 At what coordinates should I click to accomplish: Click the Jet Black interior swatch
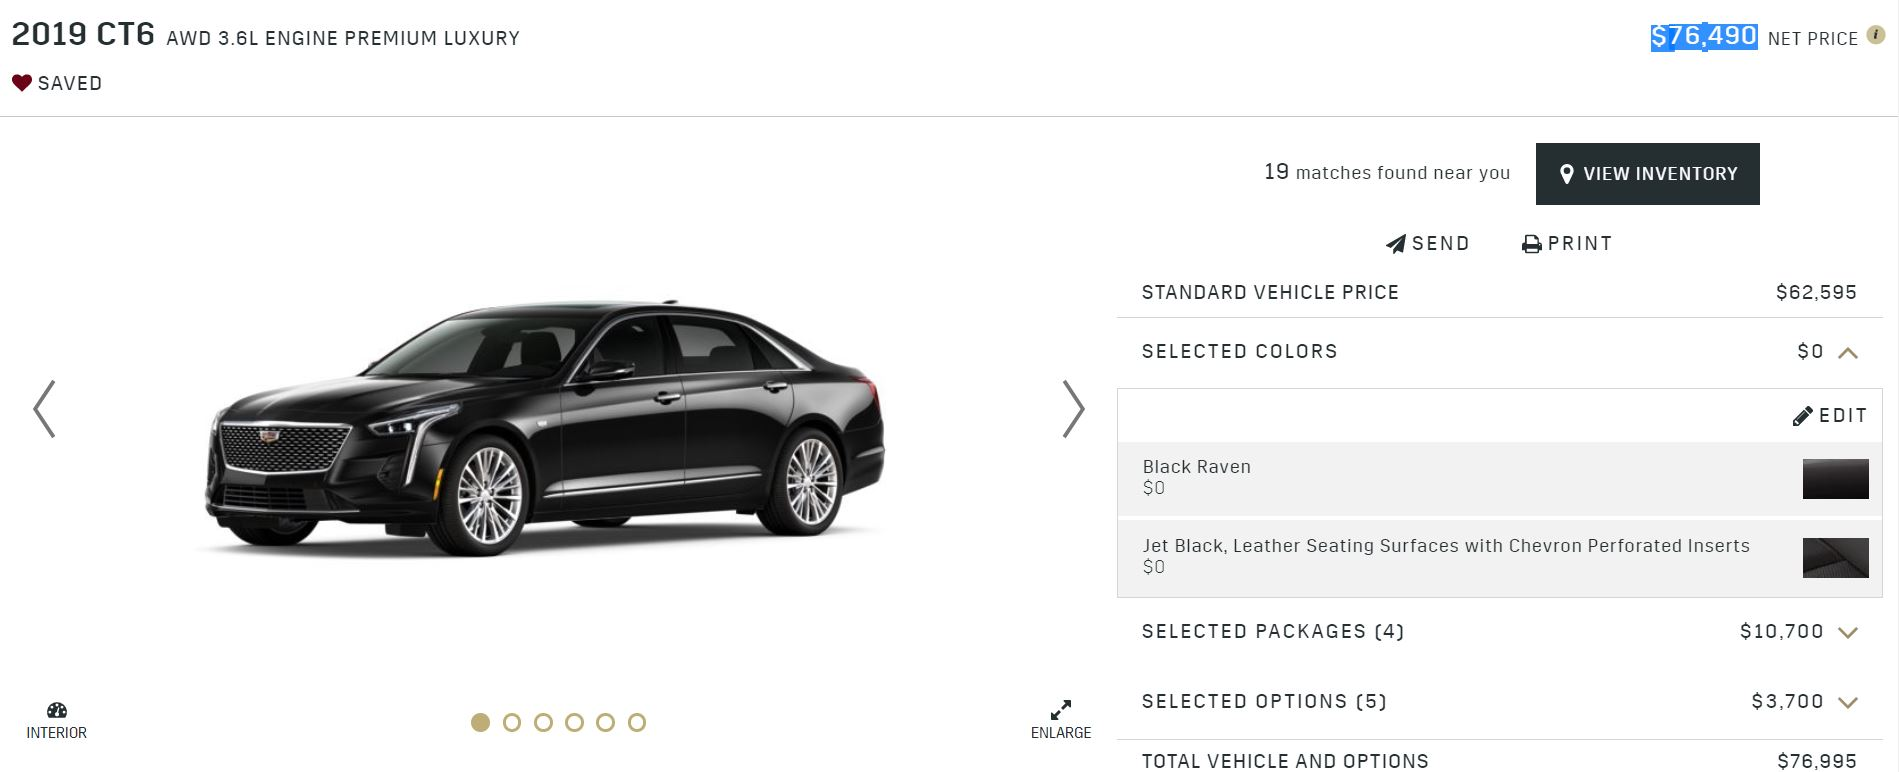click(x=1835, y=558)
